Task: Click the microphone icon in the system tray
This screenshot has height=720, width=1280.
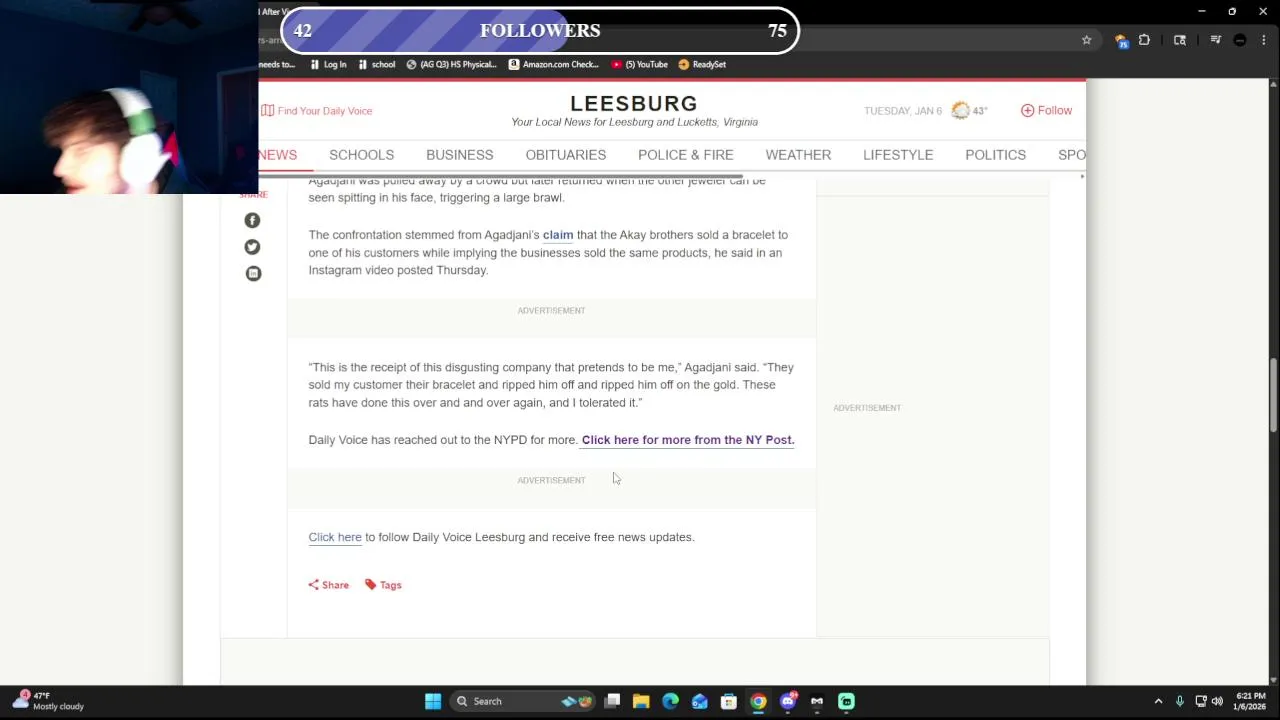Action: click(x=1180, y=701)
